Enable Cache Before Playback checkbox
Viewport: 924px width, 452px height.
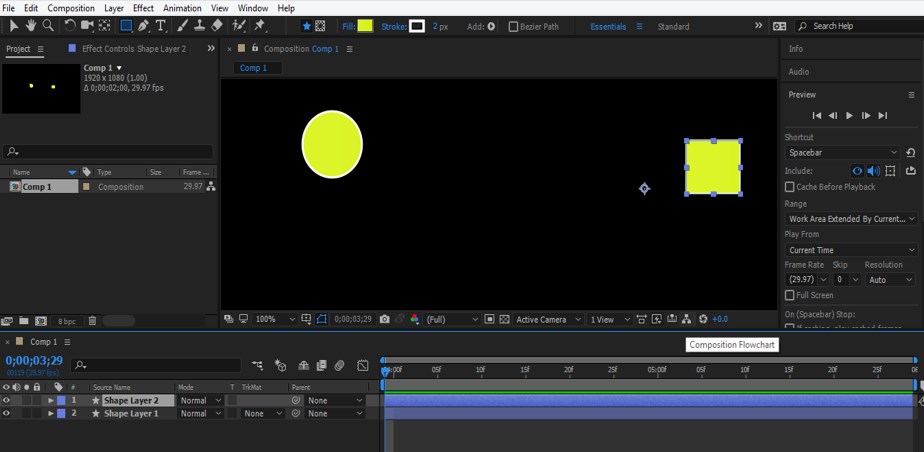[x=790, y=187]
